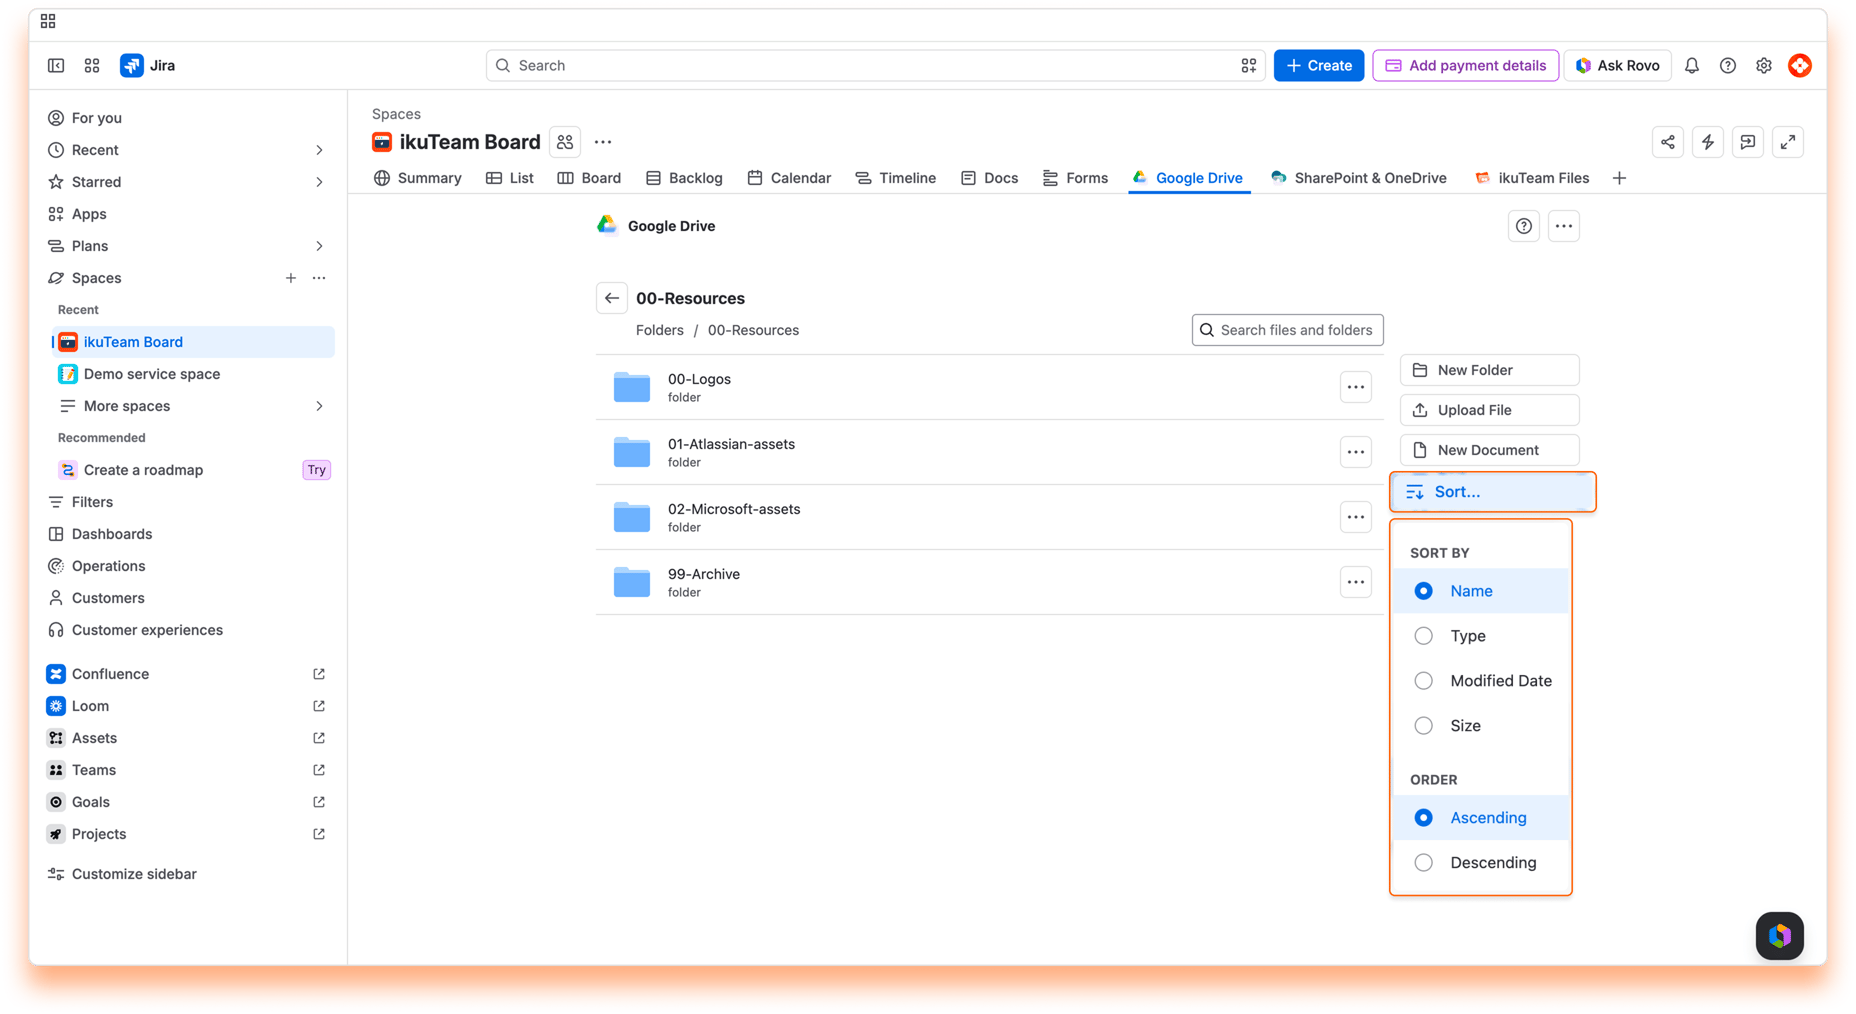This screenshot has height=1014, width=1856.
Task: Click the share icon for ikuTeam Board
Action: pos(1668,142)
